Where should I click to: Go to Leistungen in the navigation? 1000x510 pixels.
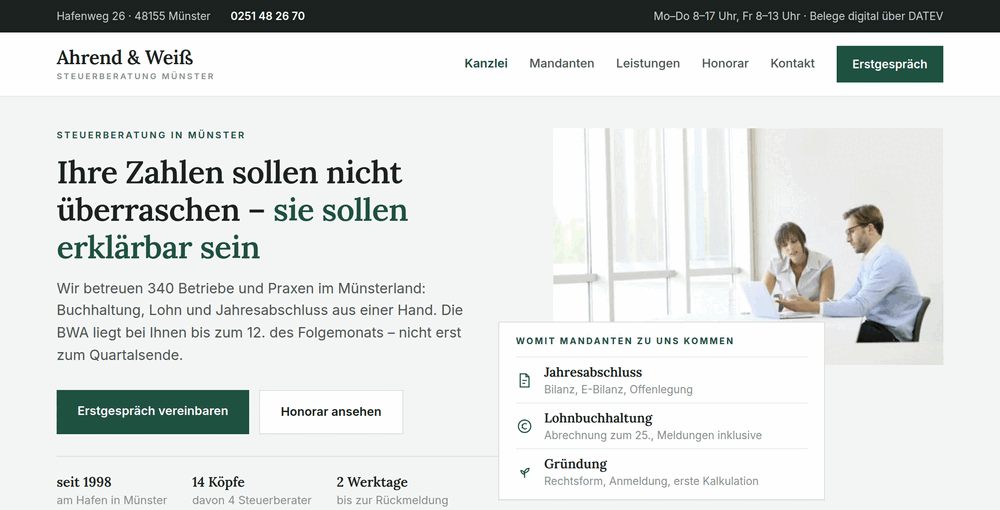pos(648,64)
